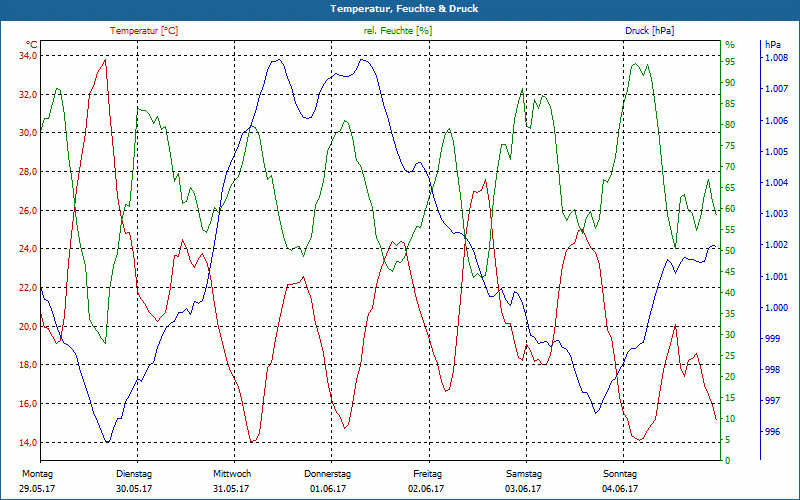800x500 pixels.
Task: Click the 'Donnerstag' day label
Action: [328, 474]
